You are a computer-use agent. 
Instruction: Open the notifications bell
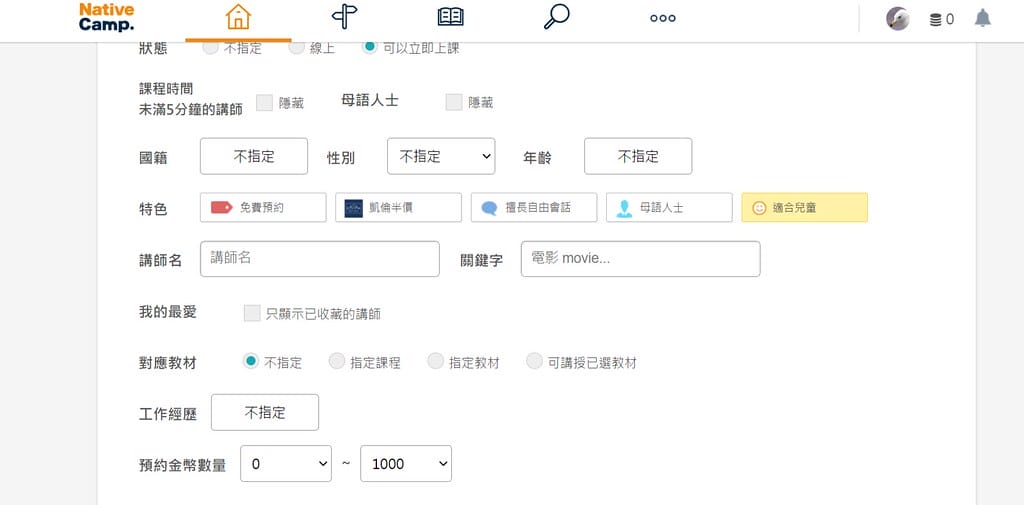point(982,18)
